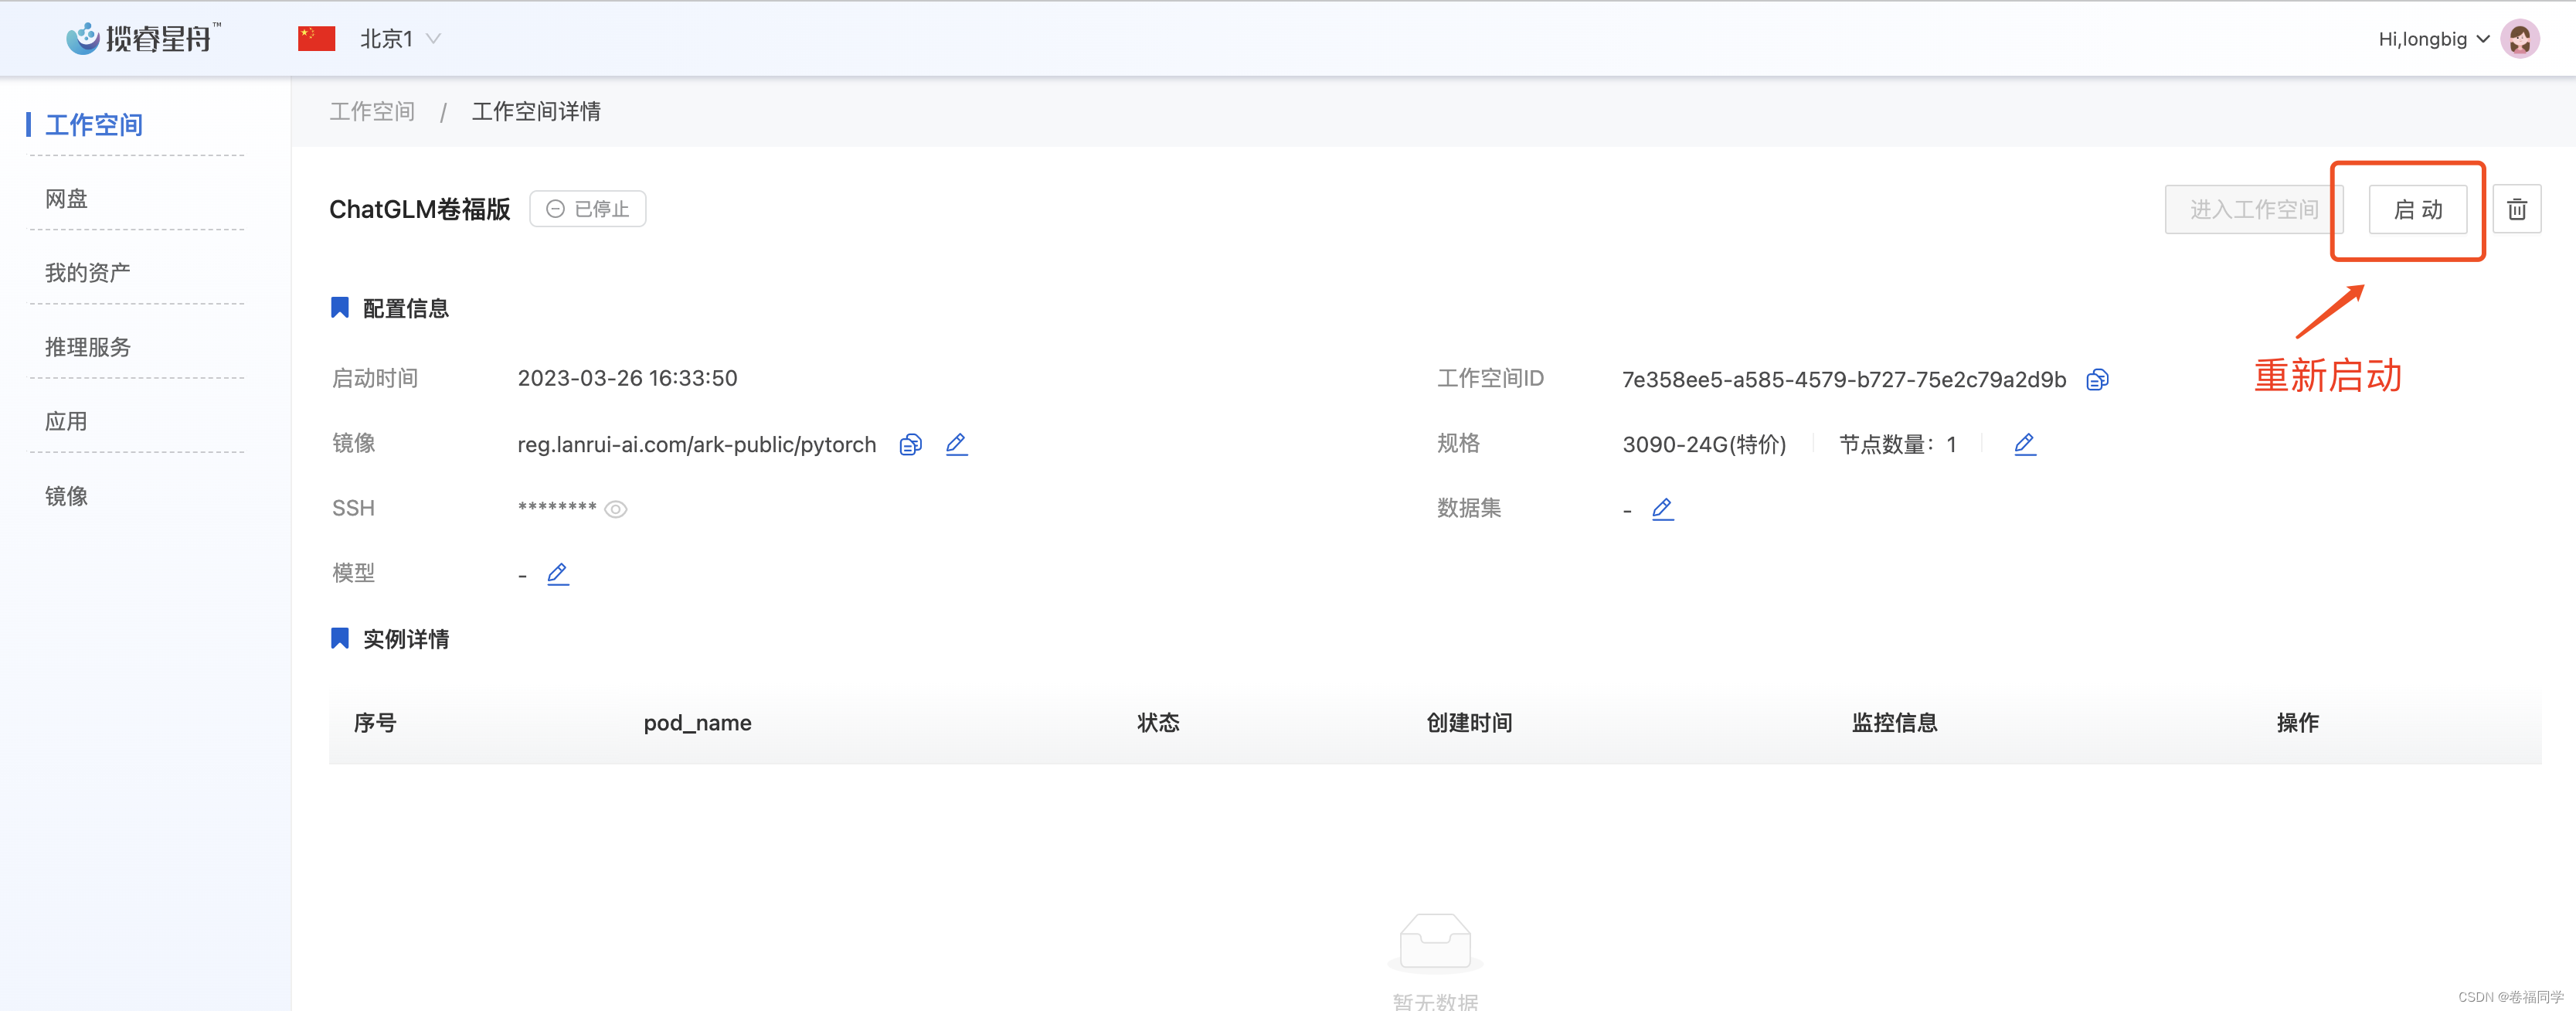Edit the 规格 specification
The height and width of the screenshot is (1011, 2576).
click(x=2024, y=444)
